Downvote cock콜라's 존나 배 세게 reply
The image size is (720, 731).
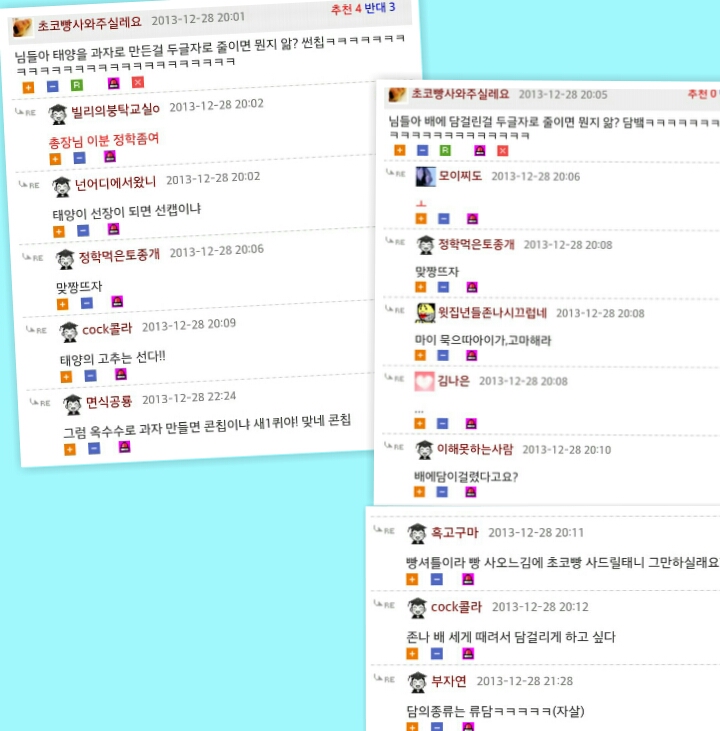[436, 653]
